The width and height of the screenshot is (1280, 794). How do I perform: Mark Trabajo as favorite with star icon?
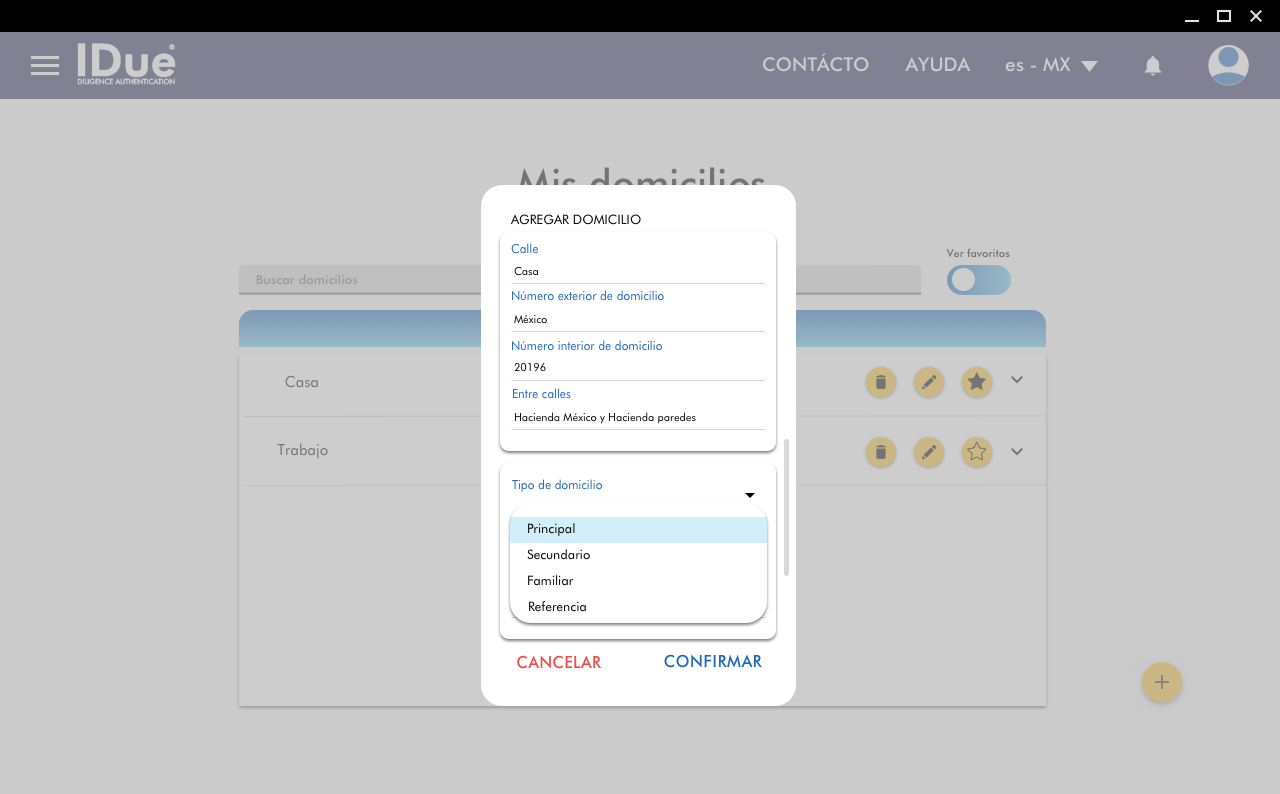click(977, 452)
